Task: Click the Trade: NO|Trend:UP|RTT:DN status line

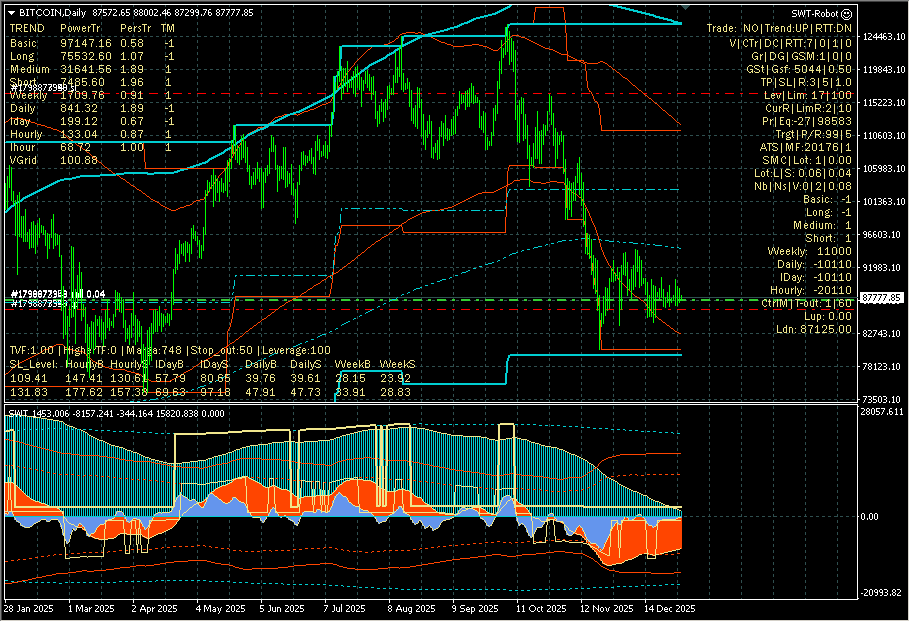Action: (x=779, y=28)
